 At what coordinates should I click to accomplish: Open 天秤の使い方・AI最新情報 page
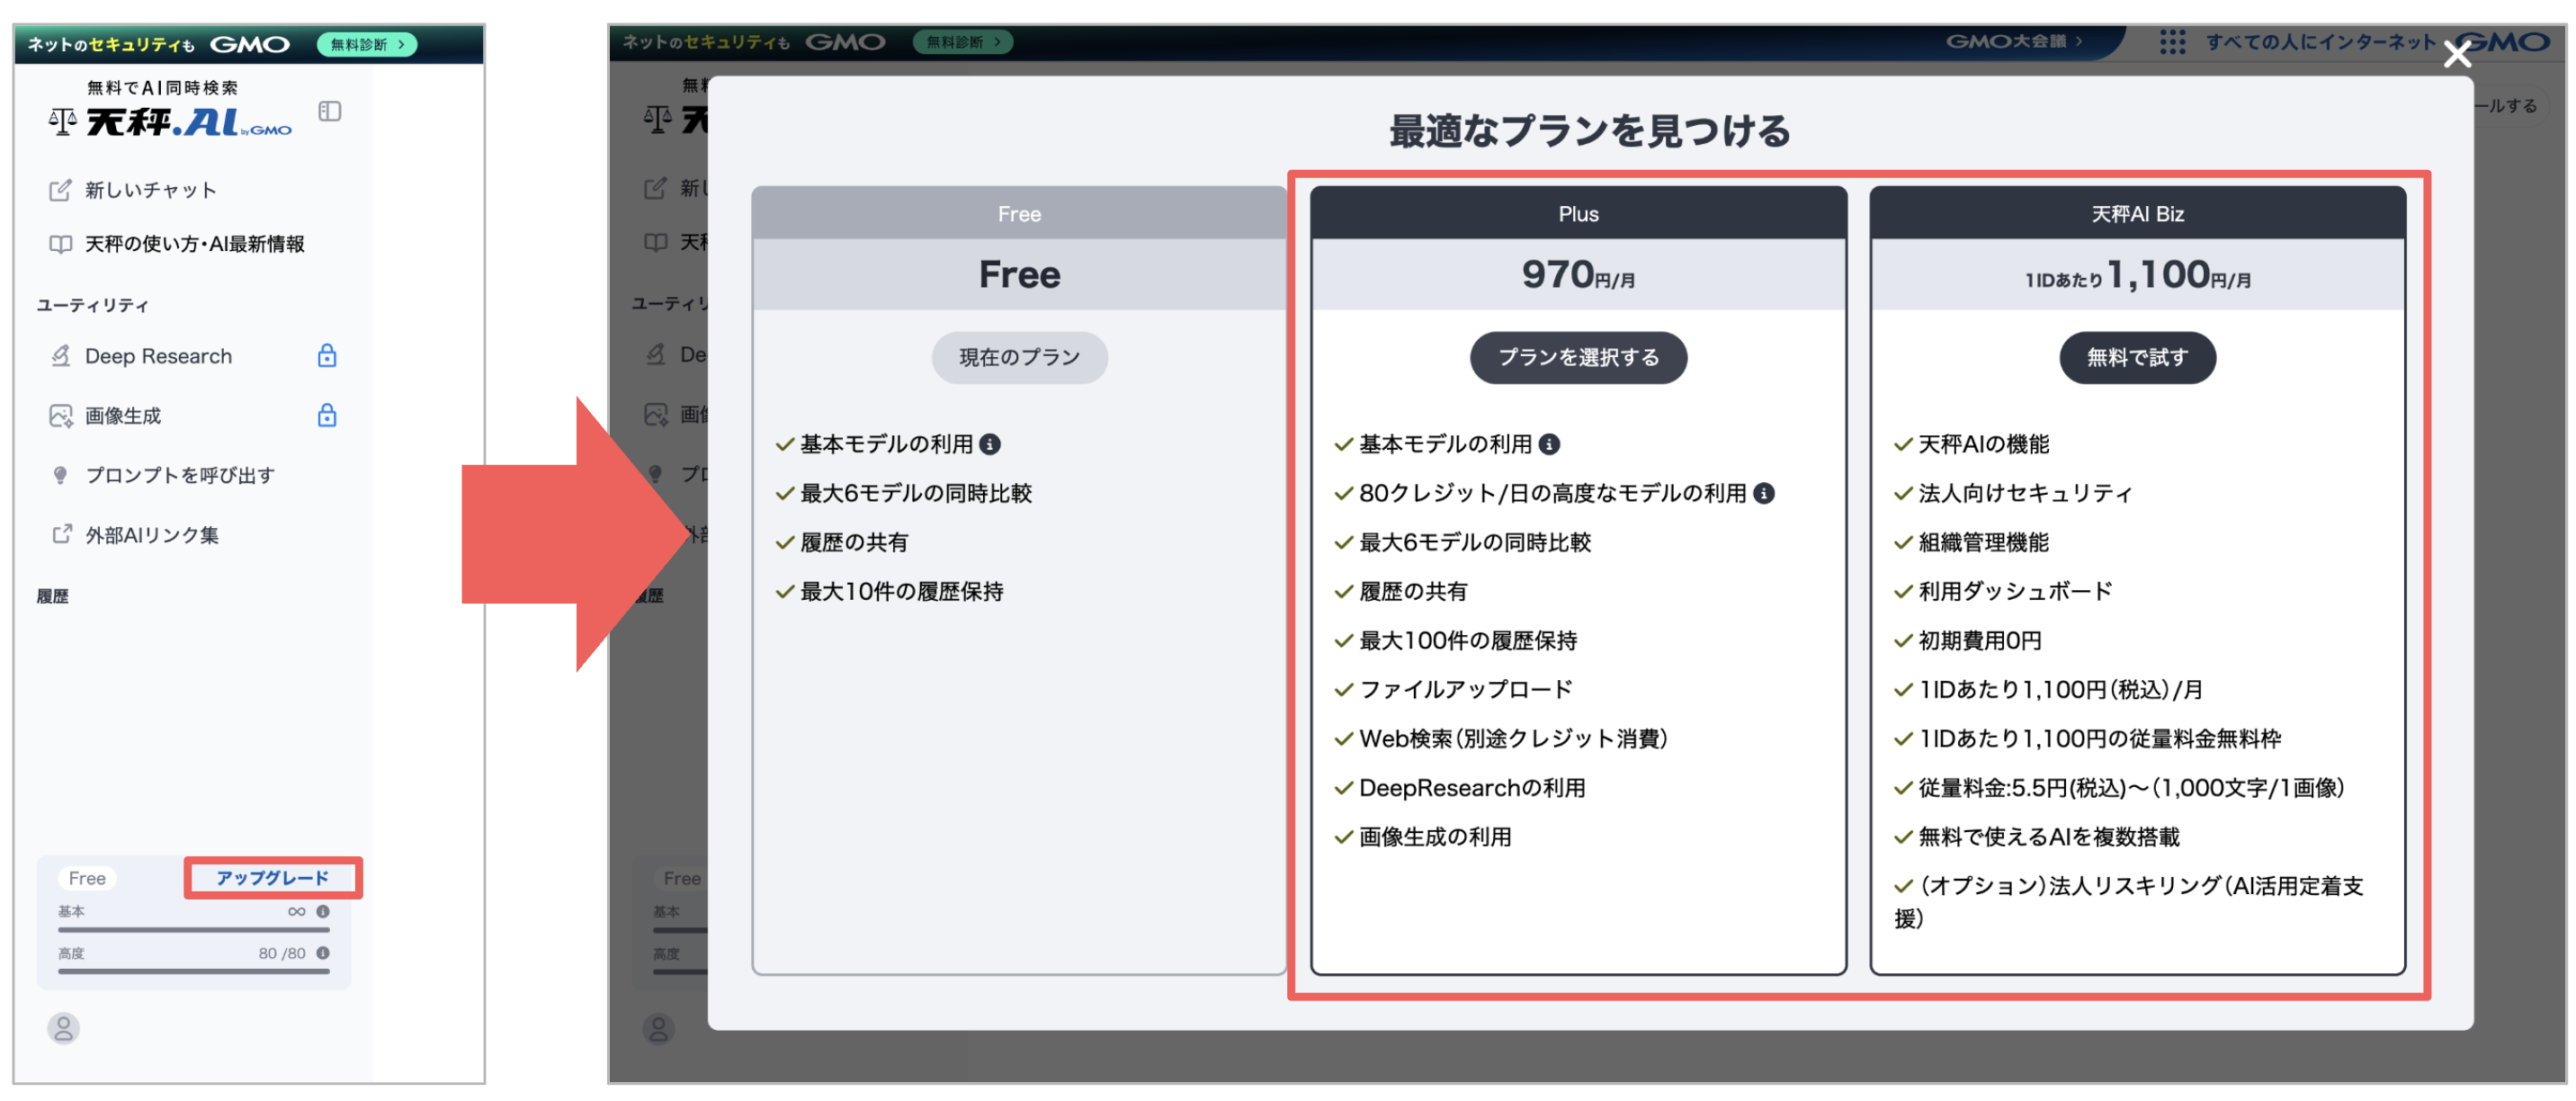coord(194,244)
